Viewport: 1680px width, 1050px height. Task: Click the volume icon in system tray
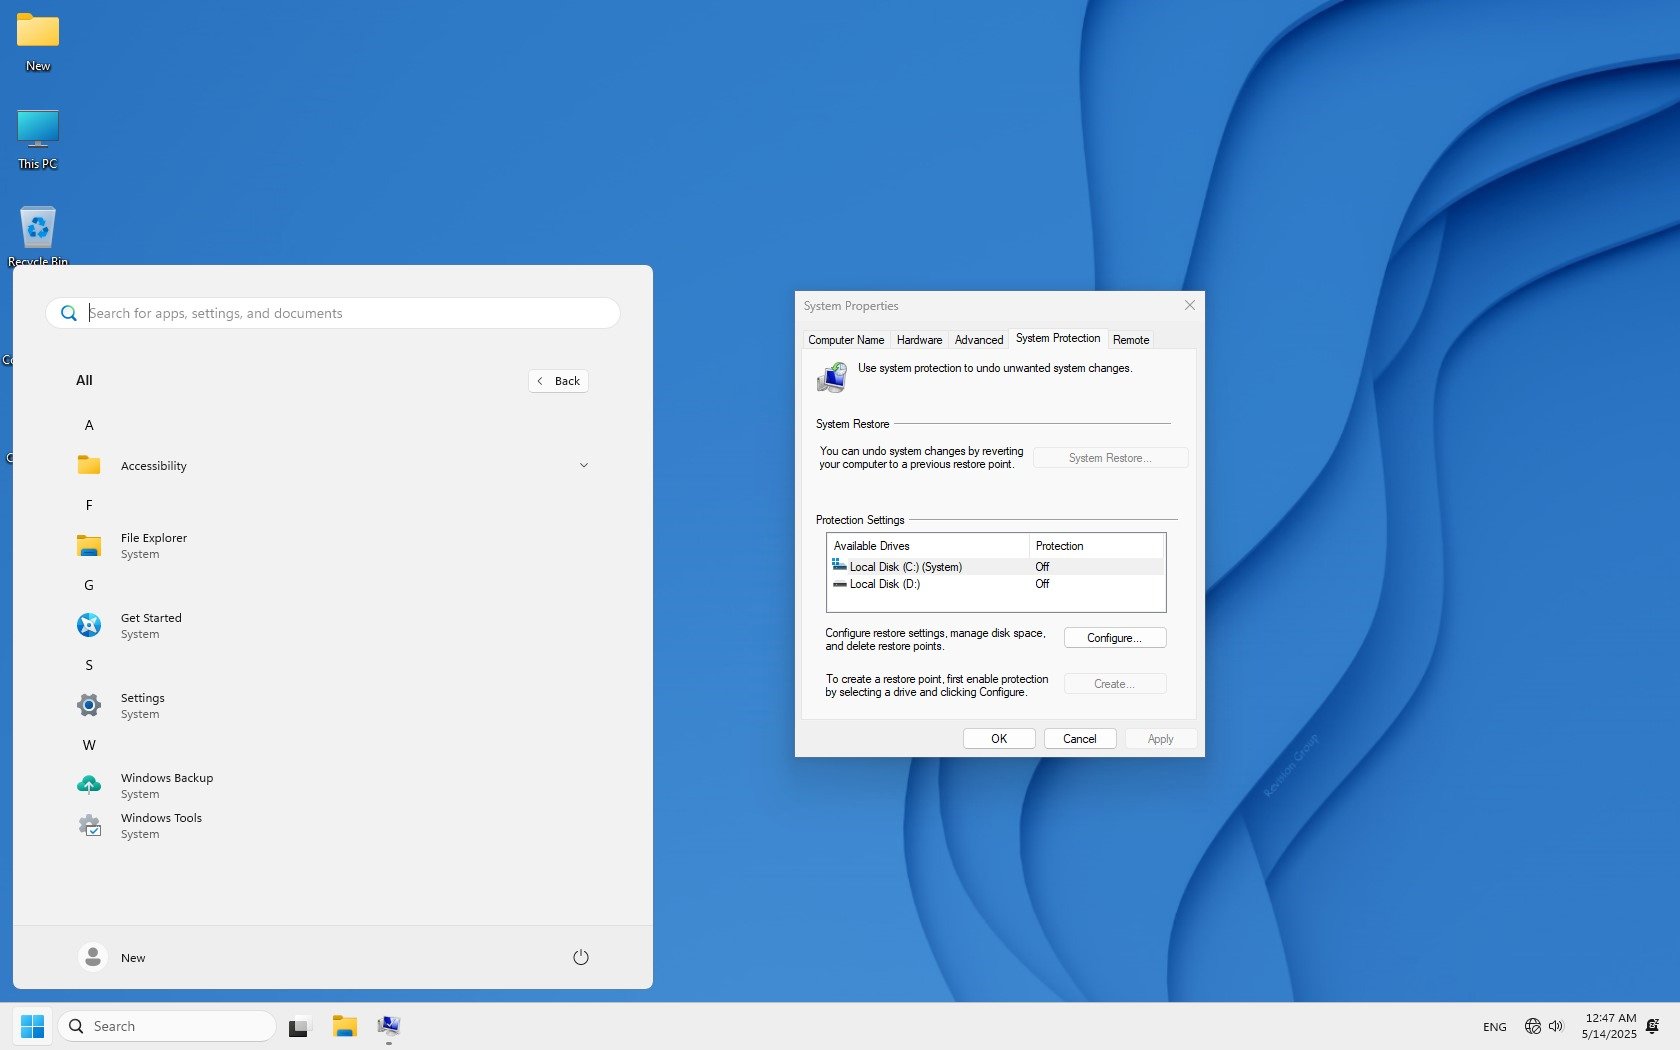click(1556, 1026)
